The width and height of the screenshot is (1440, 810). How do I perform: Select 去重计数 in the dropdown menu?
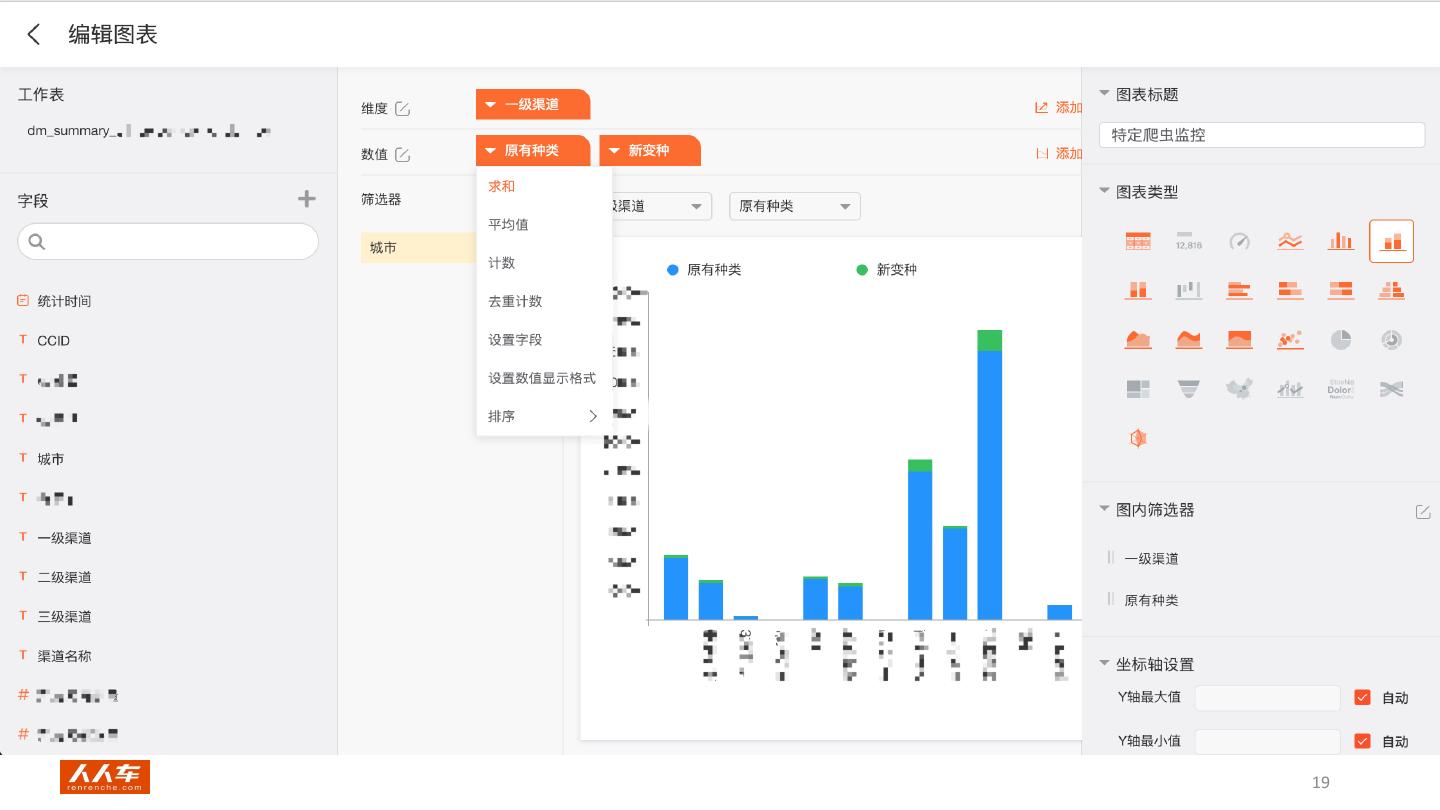click(515, 301)
